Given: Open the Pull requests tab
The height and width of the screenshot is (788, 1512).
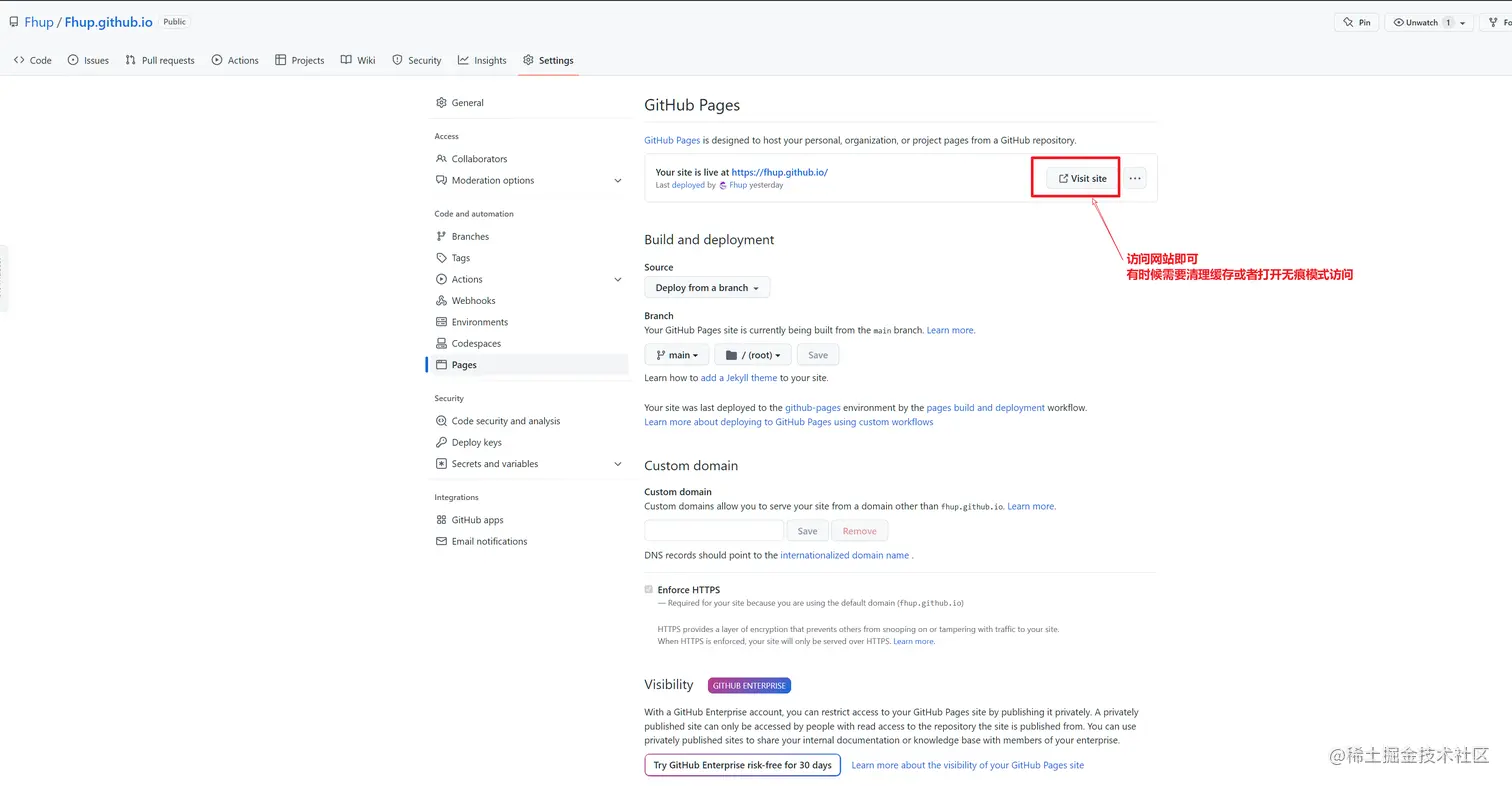Looking at the screenshot, I should pyautogui.click(x=160, y=60).
